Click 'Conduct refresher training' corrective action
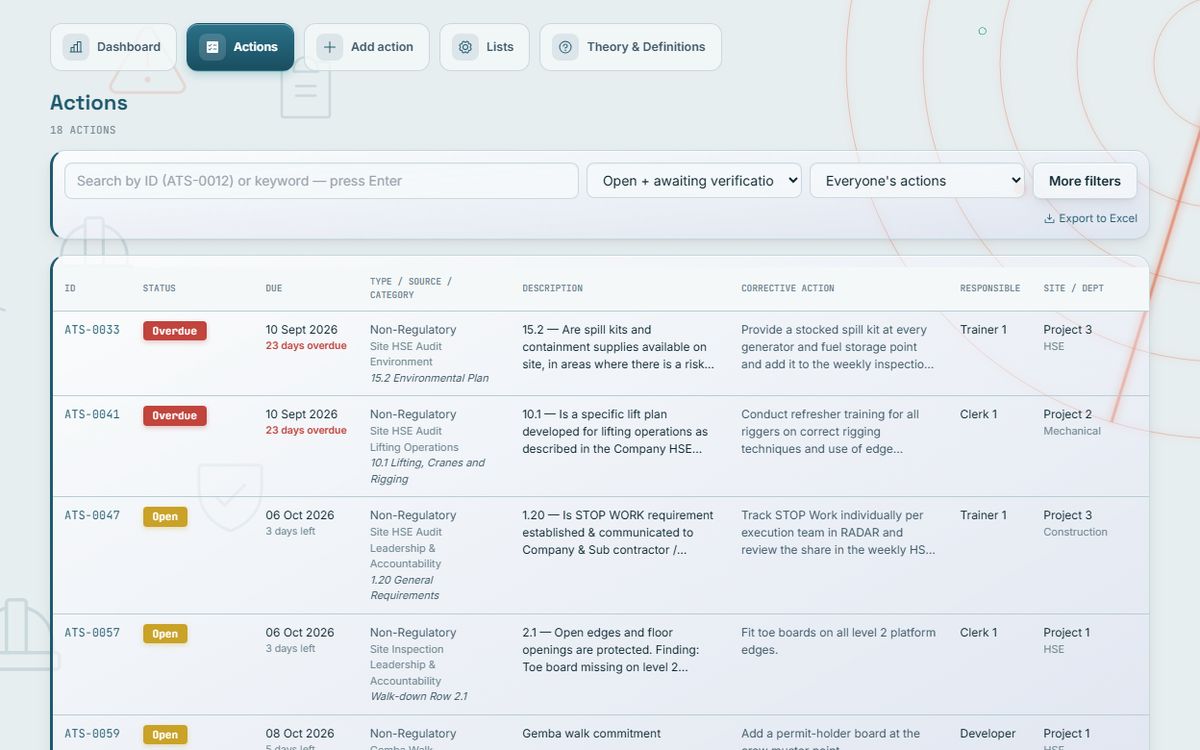Viewport: 1200px width, 750px height. click(x=830, y=432)
